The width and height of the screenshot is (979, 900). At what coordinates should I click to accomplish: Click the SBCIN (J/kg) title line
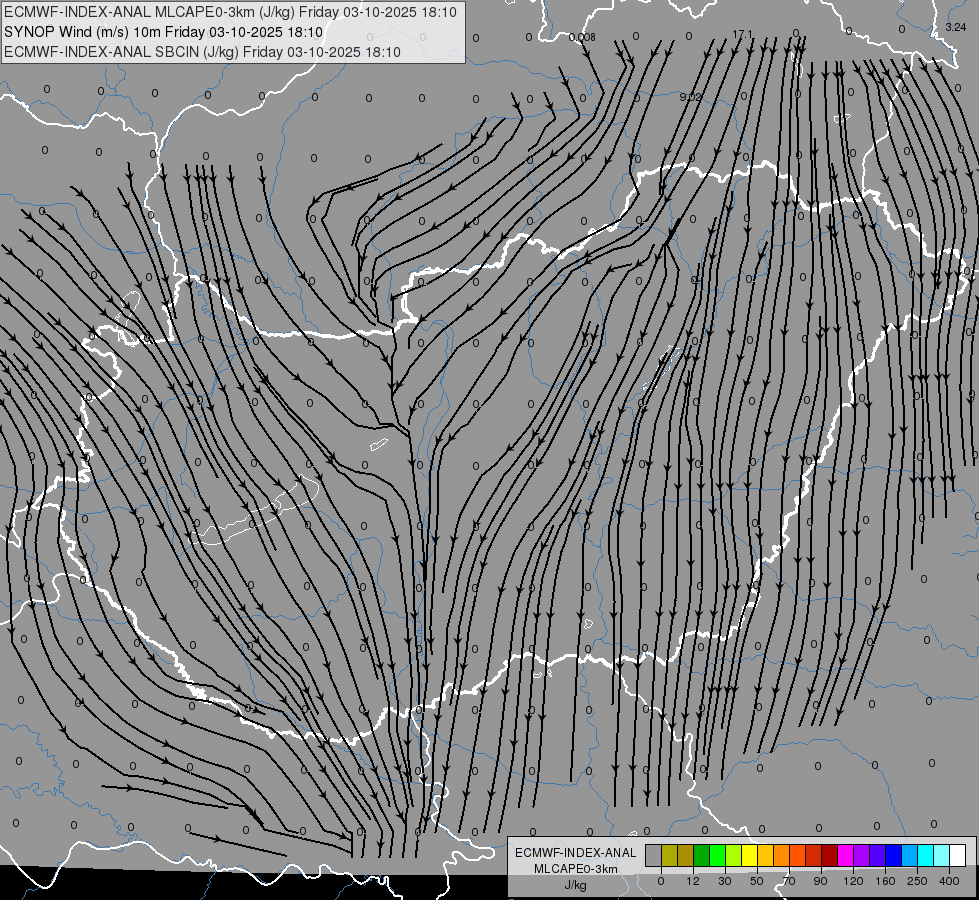(202, 52)
